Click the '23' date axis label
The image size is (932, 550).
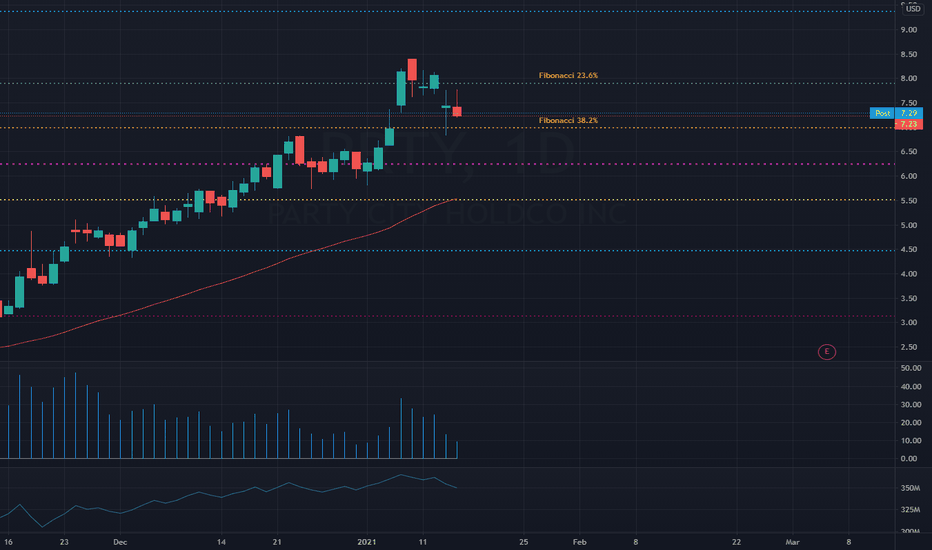click(x=64, y=542)
